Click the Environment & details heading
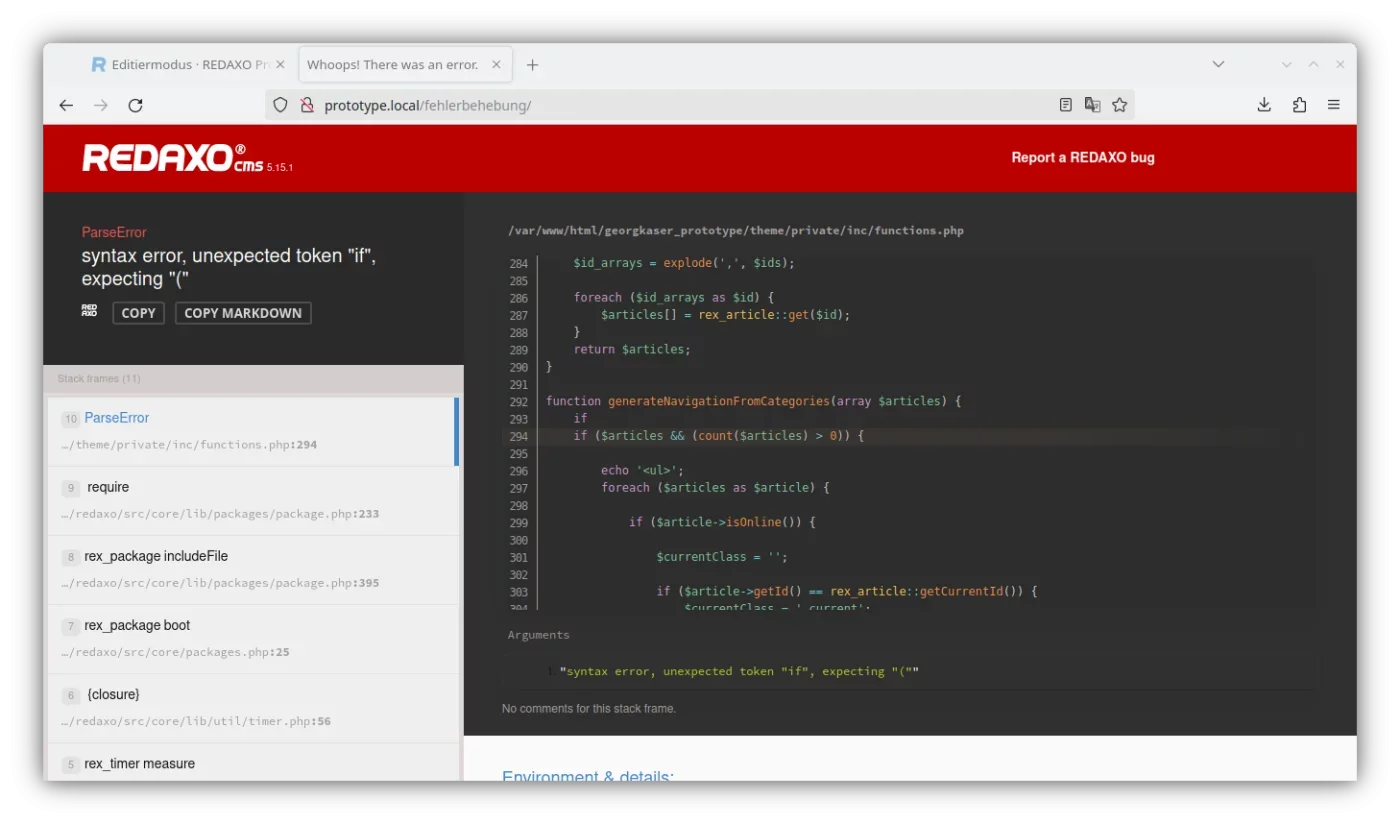The width and height of the screenshot is (1400, 824). [x=588, y=776]
